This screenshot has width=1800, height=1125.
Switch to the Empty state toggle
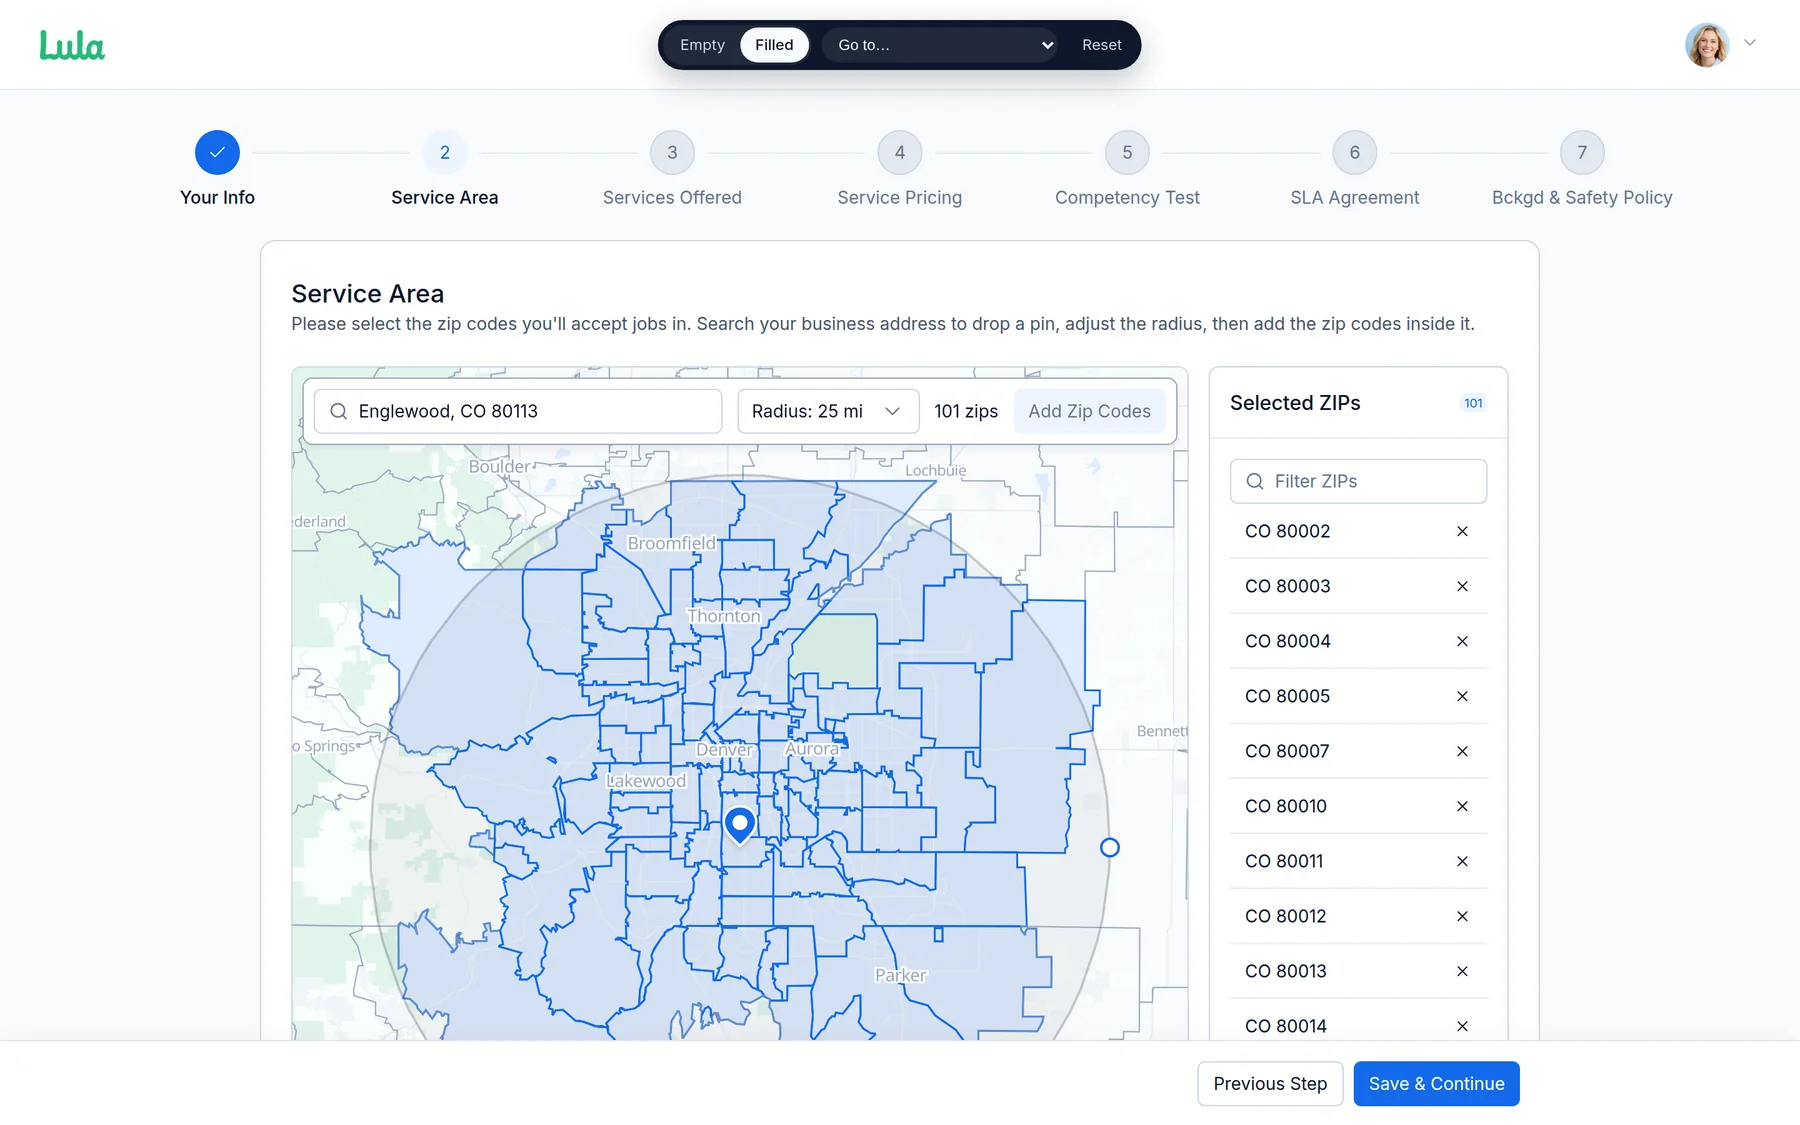[702, 45]
